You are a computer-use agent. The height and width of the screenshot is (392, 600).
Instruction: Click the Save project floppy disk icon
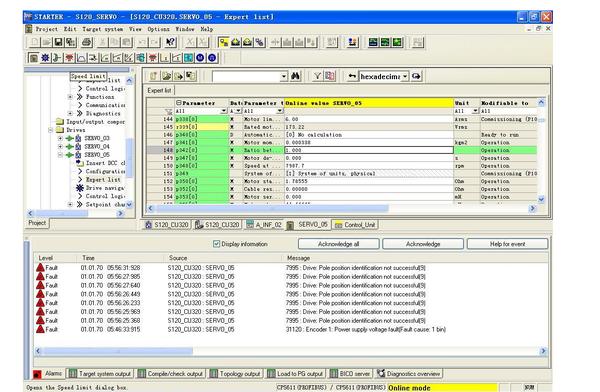click(59, 42)
